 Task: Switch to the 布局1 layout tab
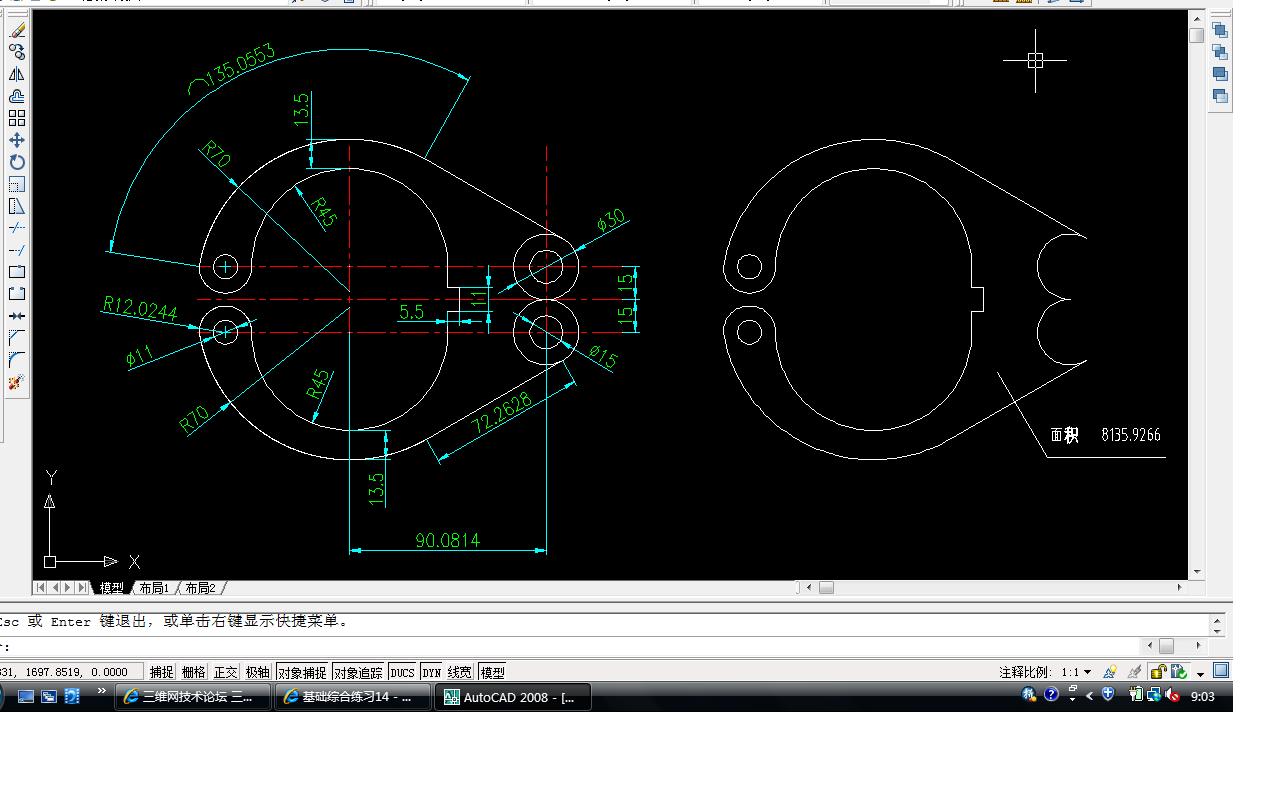(155, 588)
